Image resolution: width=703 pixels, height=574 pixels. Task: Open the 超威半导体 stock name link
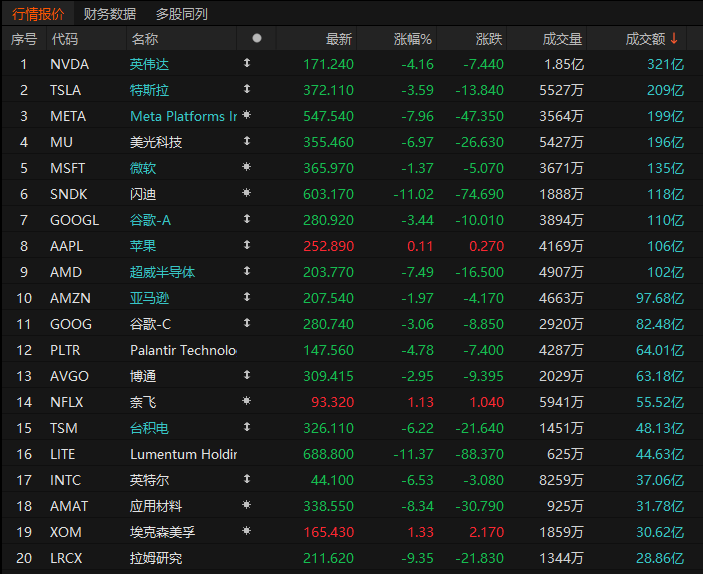click(162, 272)
